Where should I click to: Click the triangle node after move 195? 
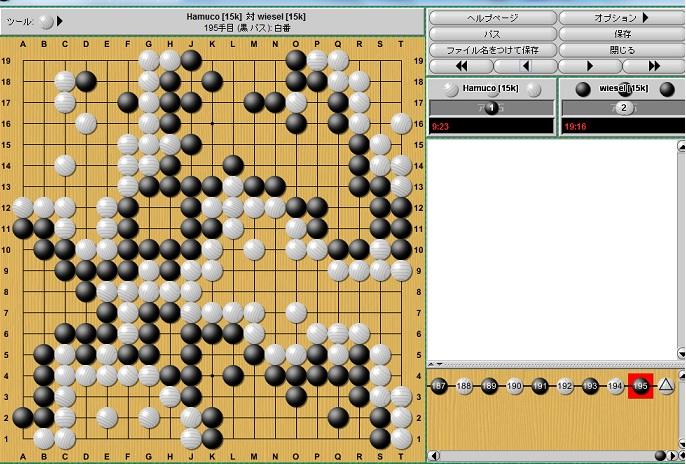666,386
